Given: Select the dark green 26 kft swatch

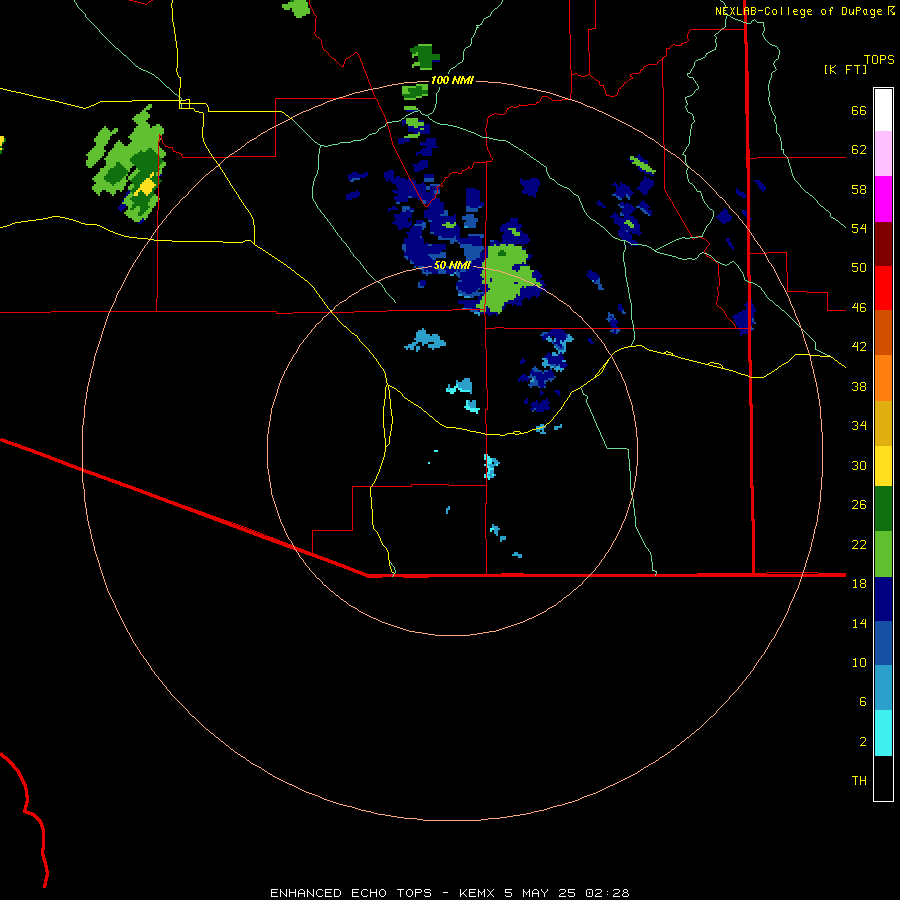Looking at the screenshot, I should pos(883,509).
